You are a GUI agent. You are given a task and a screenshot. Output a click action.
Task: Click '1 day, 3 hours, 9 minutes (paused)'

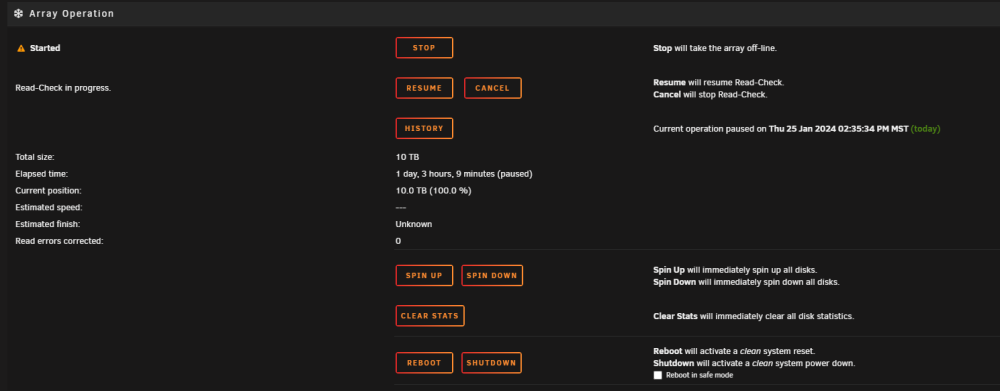[x=464, y=173]
